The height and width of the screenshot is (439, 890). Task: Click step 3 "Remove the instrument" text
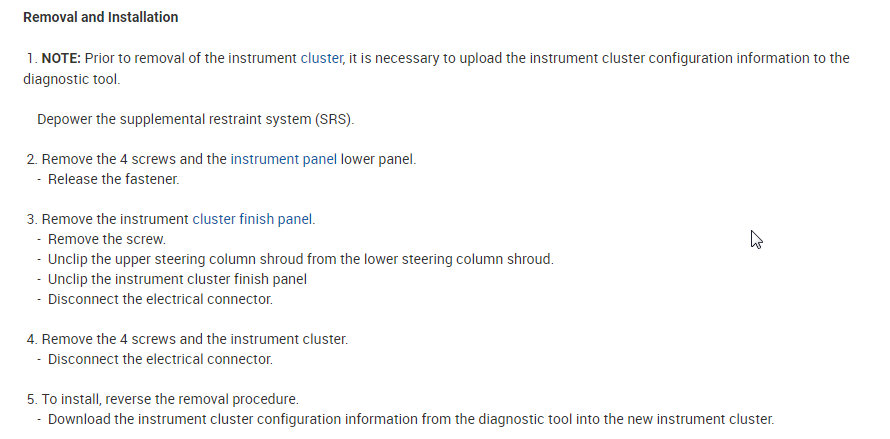(115, 219)
